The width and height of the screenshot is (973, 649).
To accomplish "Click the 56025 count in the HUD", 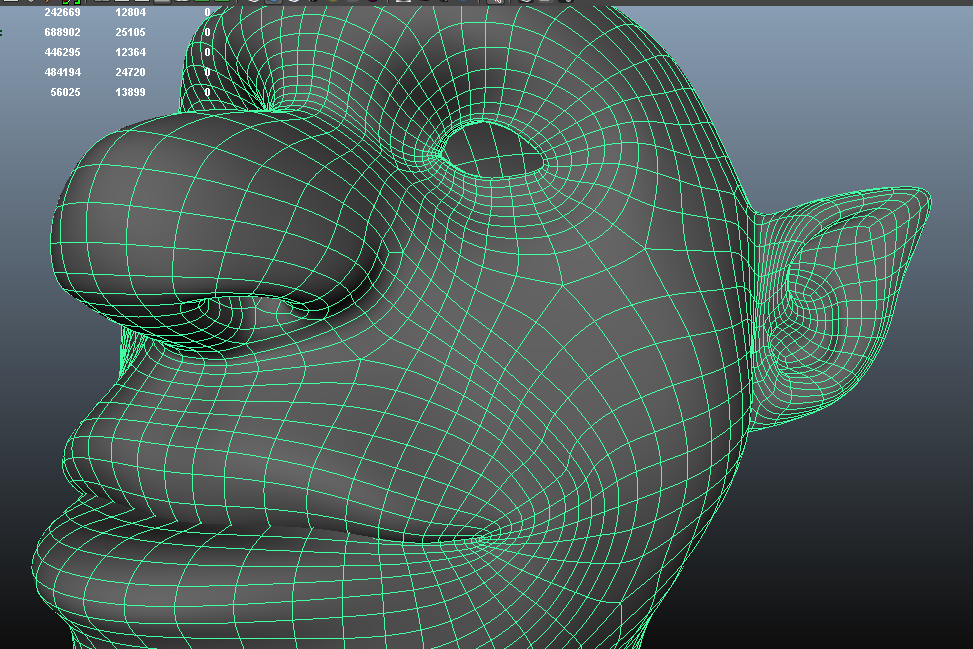I will 66,92.
